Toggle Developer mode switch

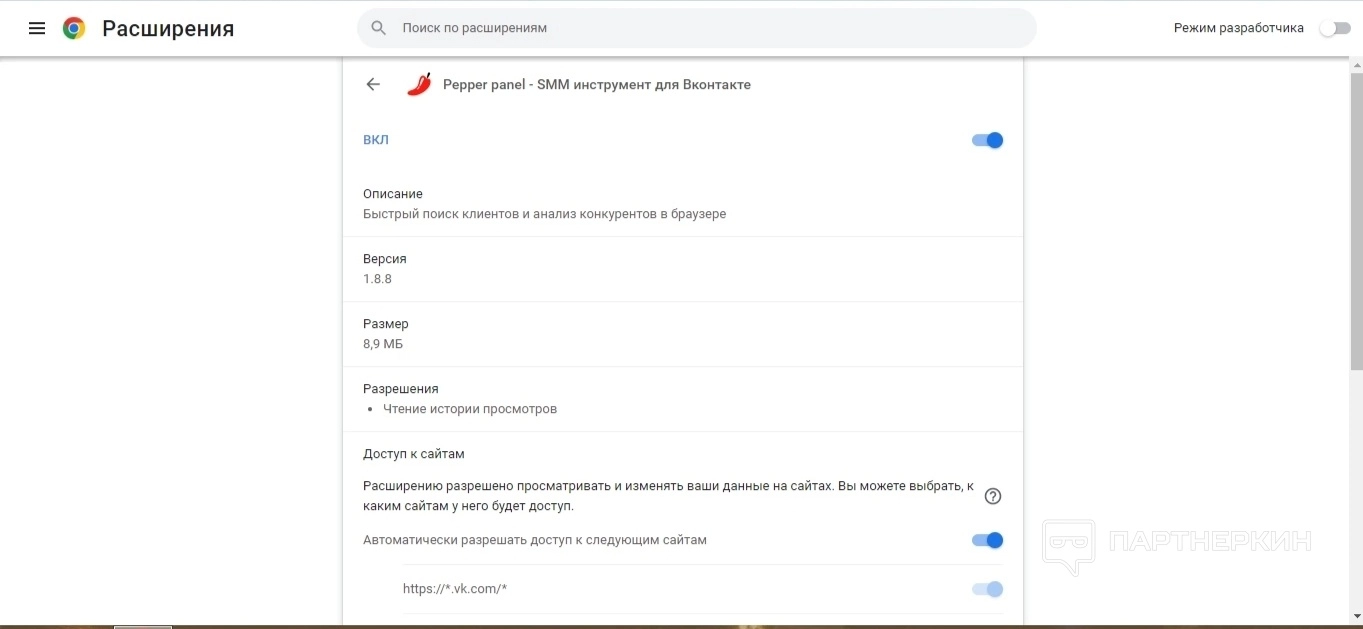click(x=1334, y=28)
